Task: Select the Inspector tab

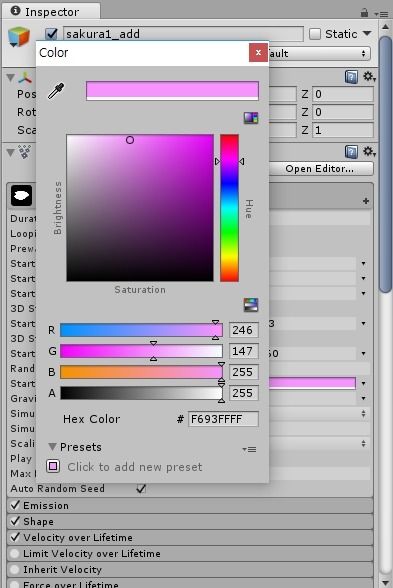Action: (x=51, y=12)
